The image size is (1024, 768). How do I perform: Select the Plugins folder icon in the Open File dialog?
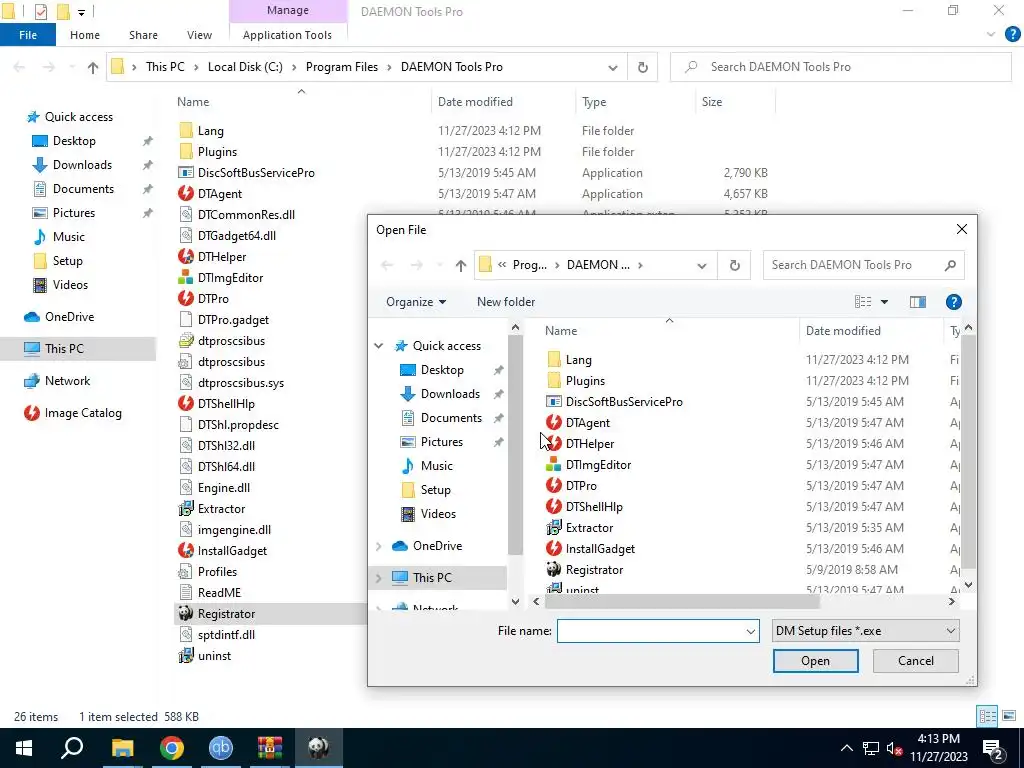point(554,380)
